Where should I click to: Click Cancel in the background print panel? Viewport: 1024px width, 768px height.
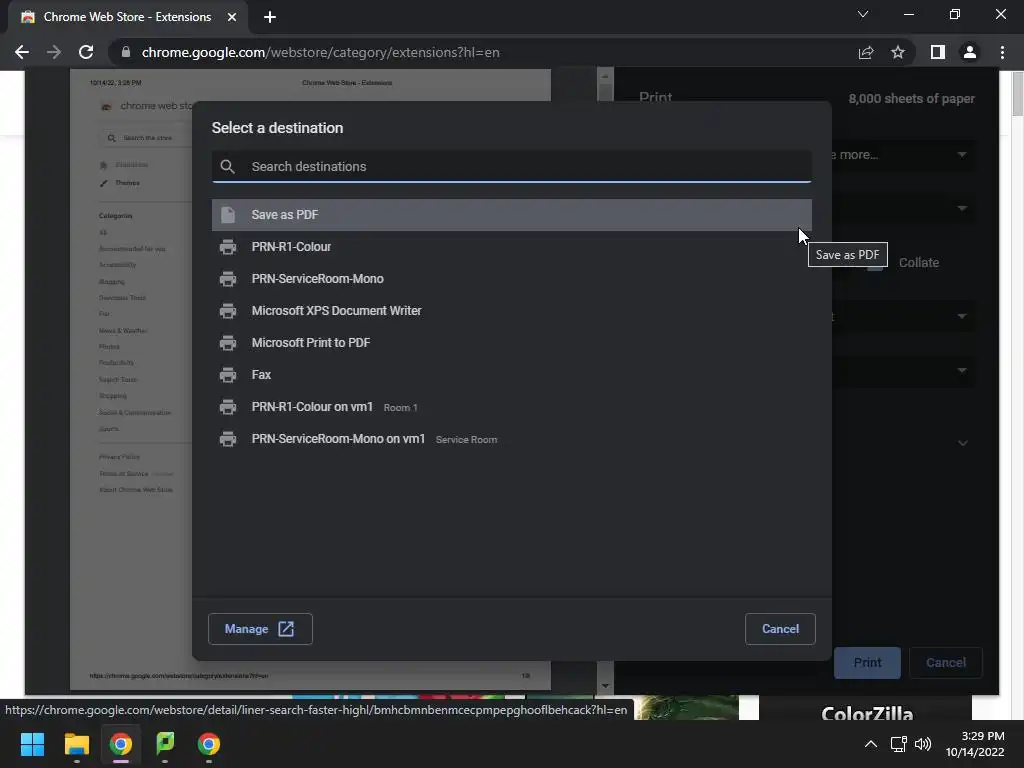point(945,663)
